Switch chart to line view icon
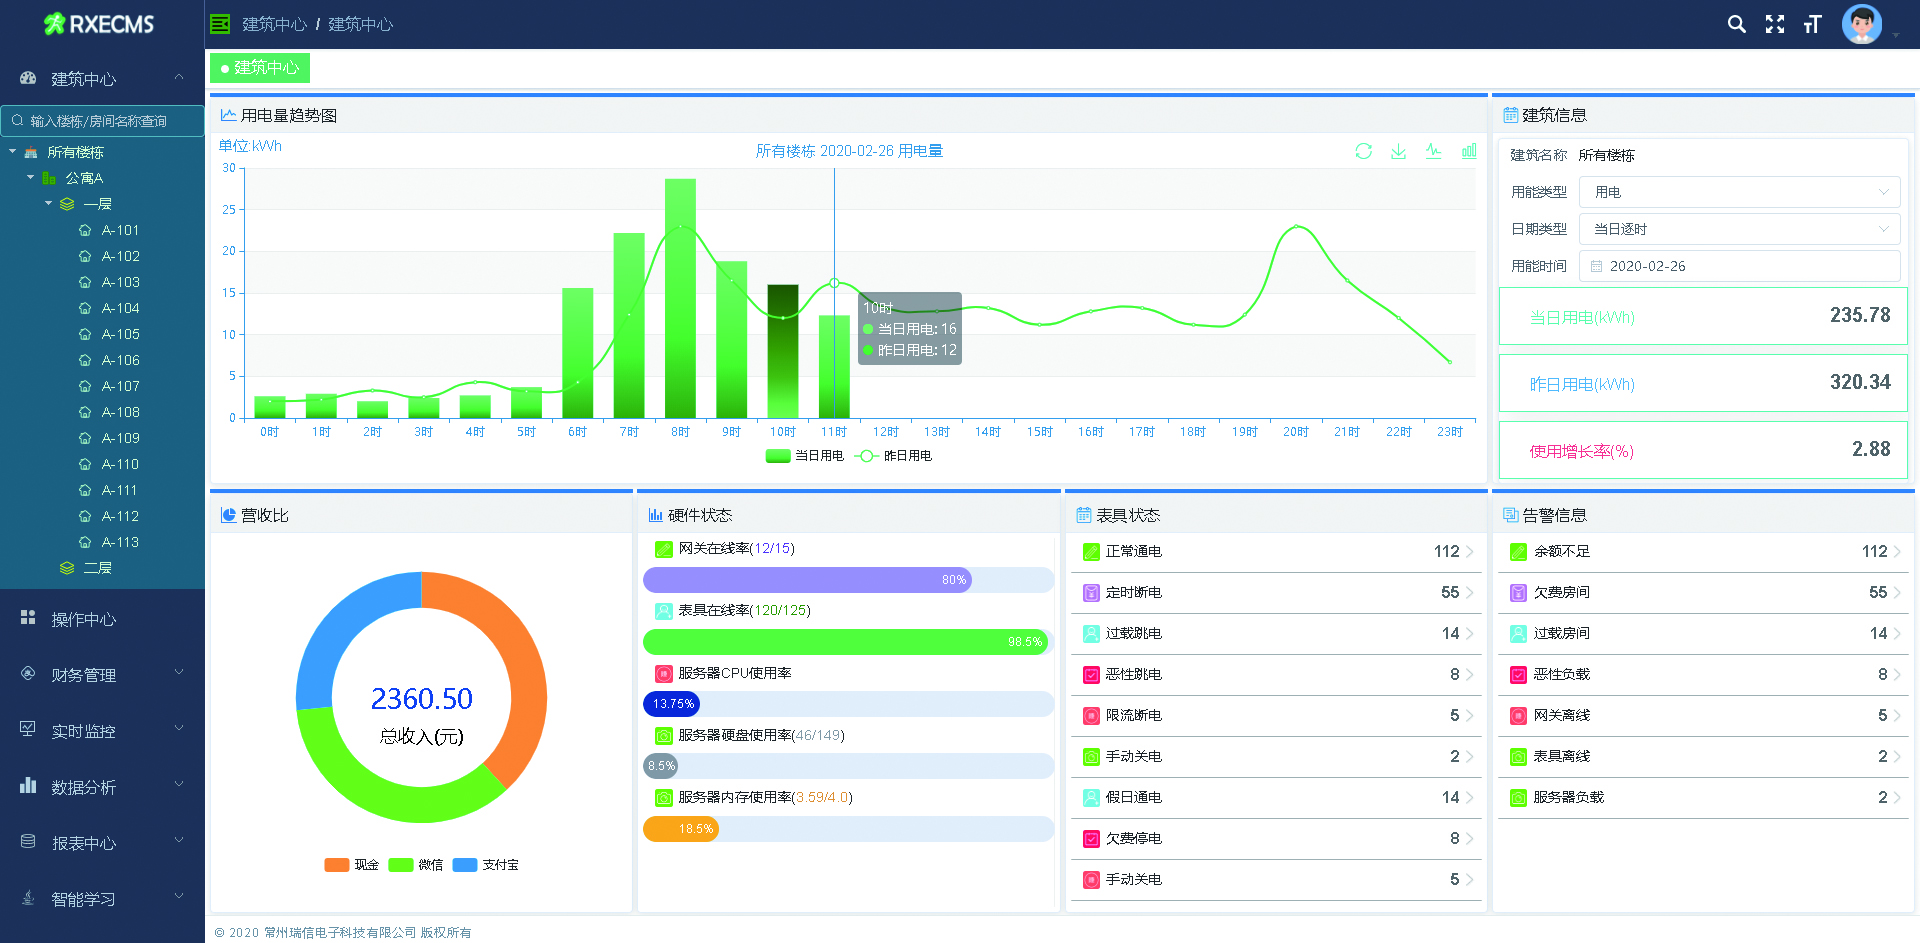 point(1433,151)
